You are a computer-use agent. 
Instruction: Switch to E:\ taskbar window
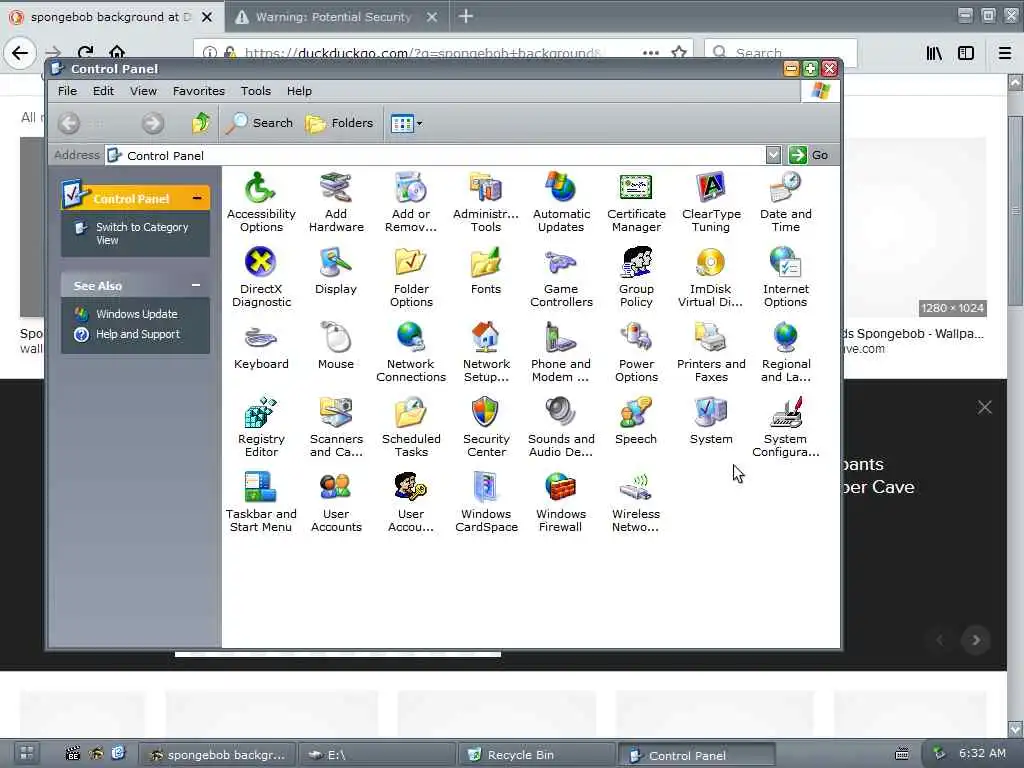point(377,755)
